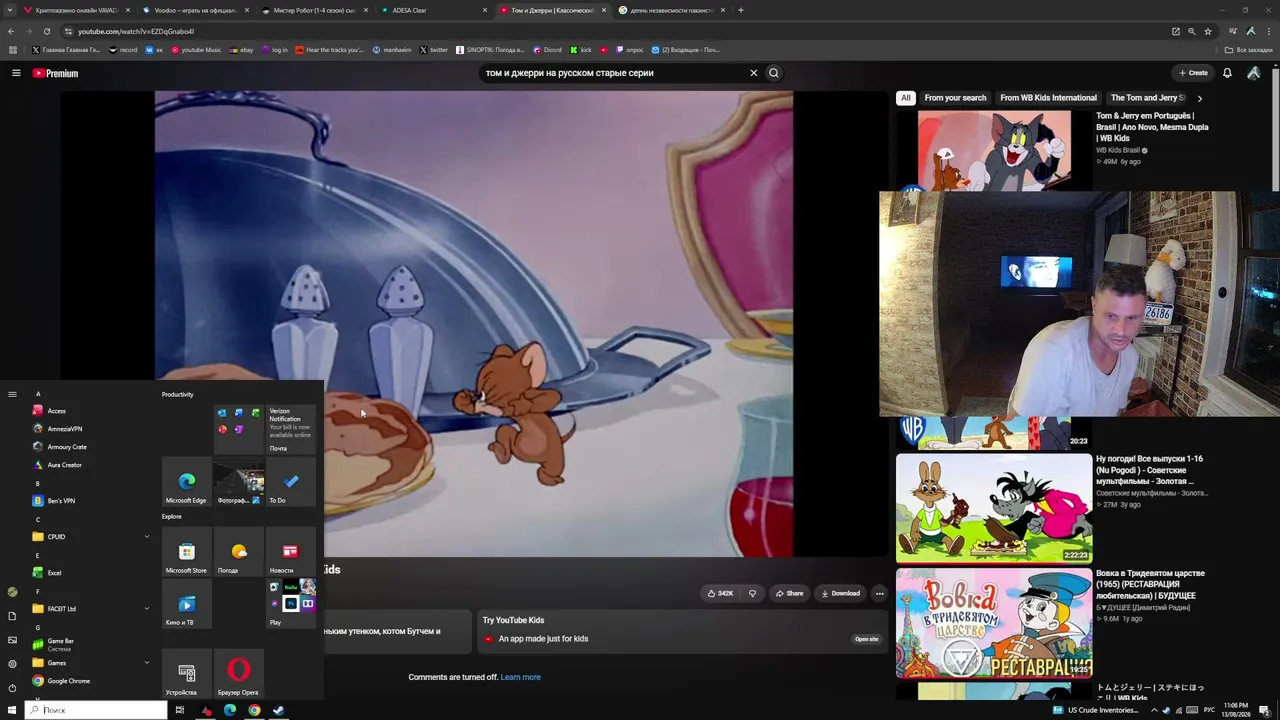Open a new browser tab
Image resolution: width=1280 pixels, height=720 pixels.
pyautogui.click(x=740, y=10)
